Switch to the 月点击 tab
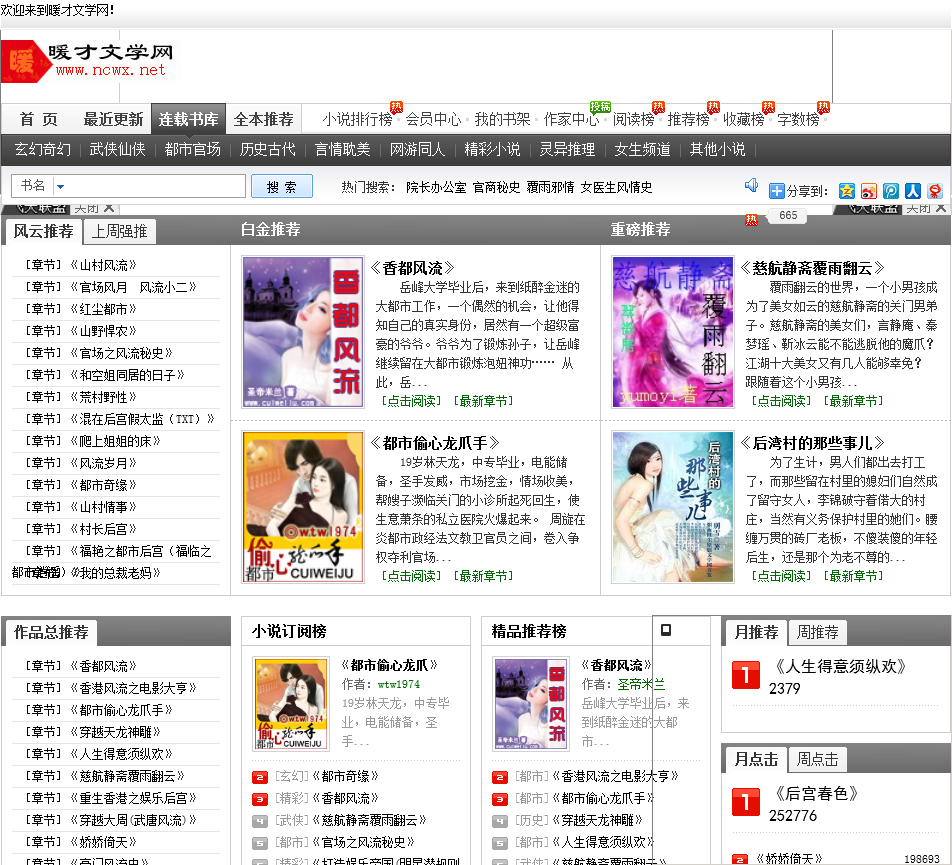The image size is (952, 865). [756, 759]
